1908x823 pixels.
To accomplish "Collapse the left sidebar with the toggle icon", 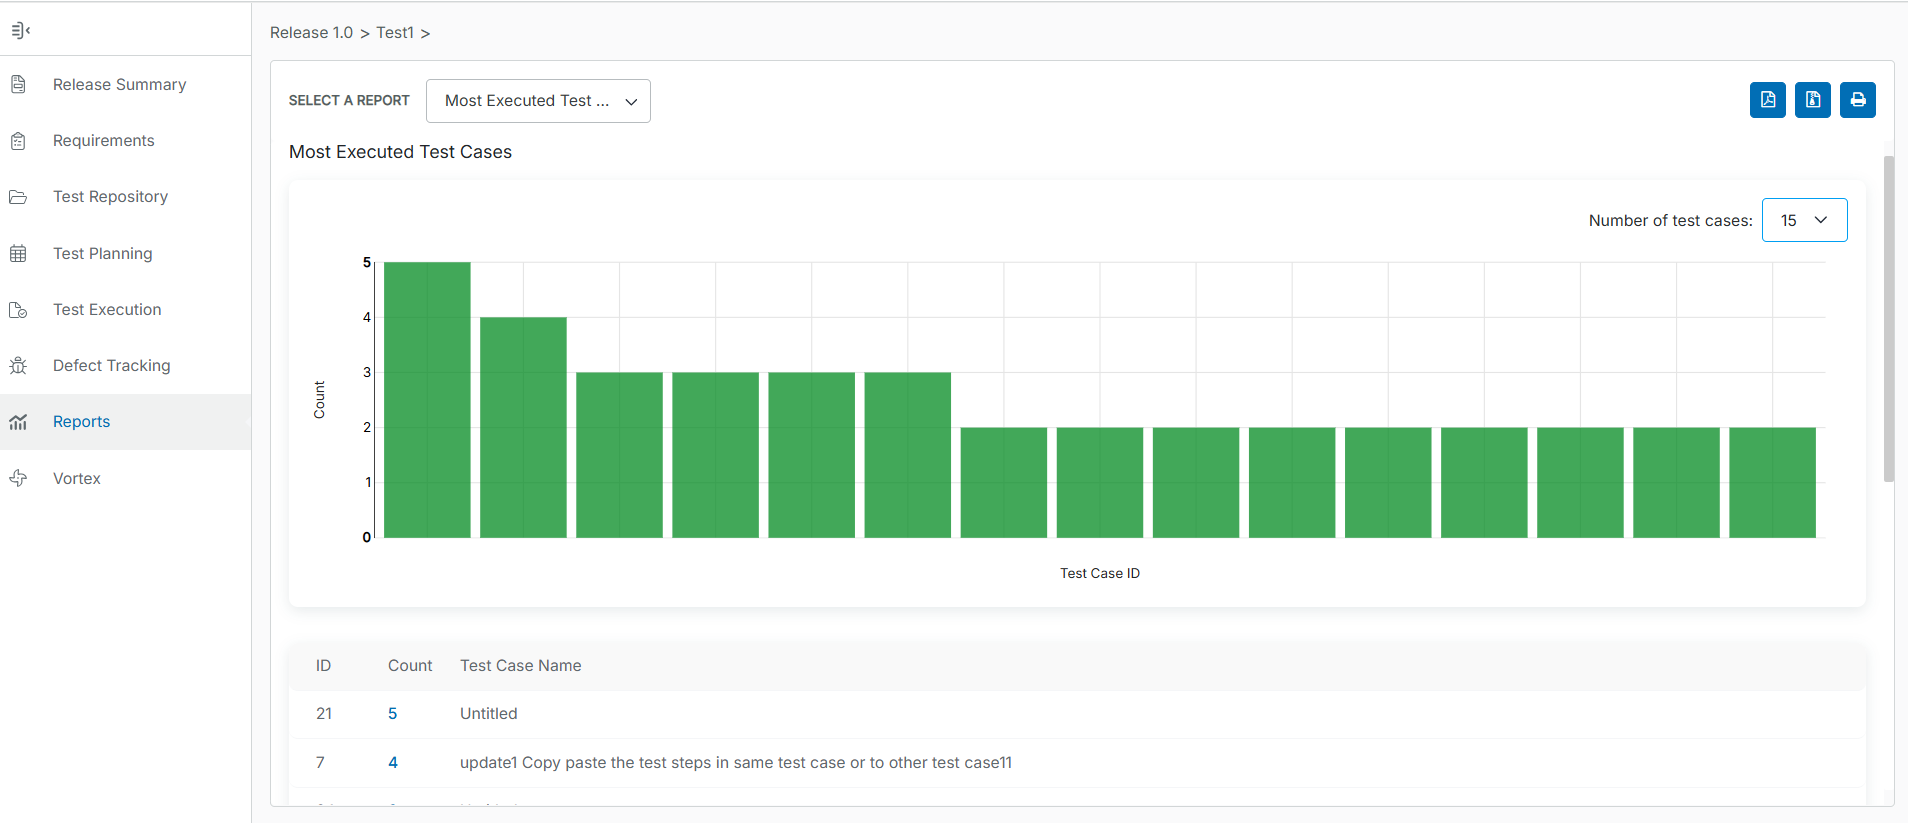I will (x=20, y=31).
